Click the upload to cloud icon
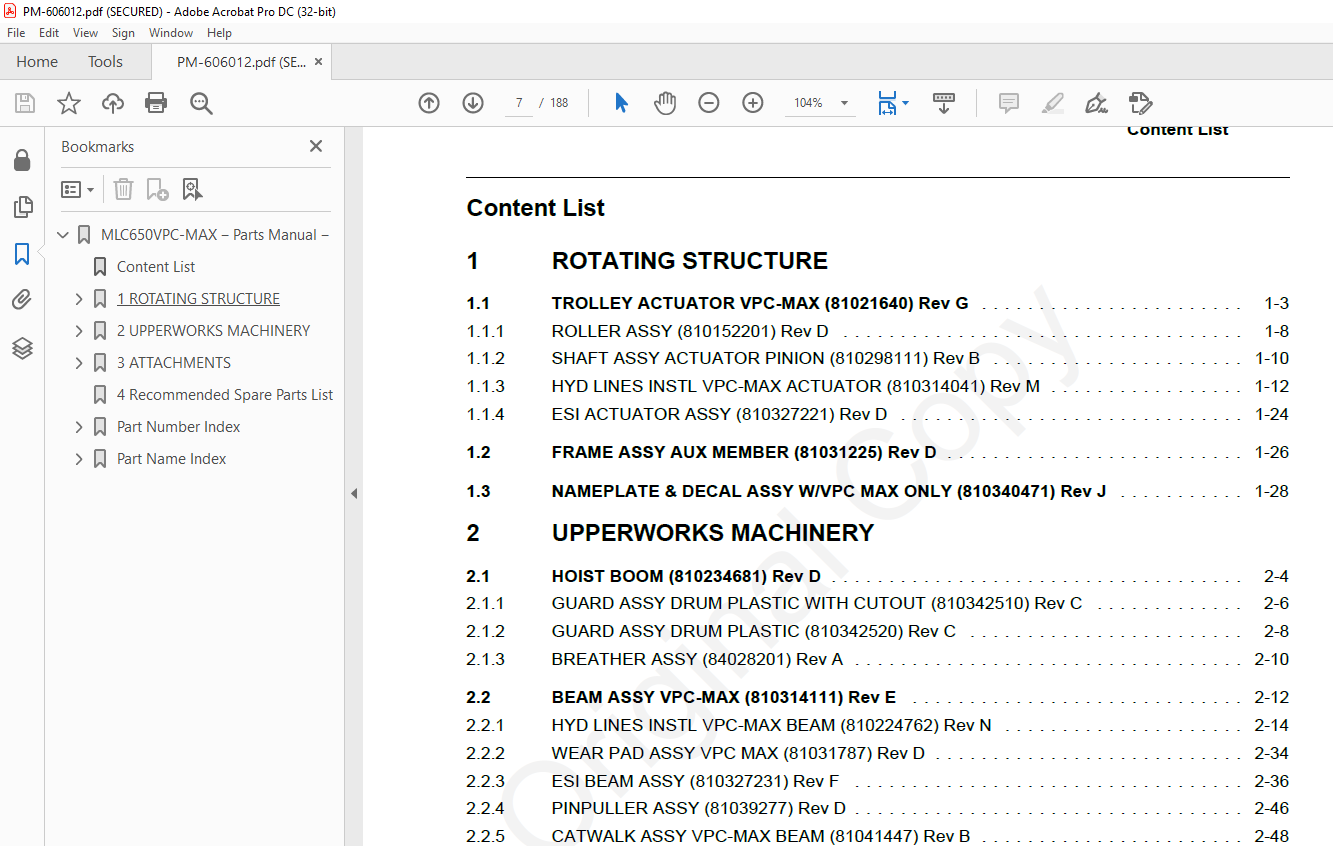Viewport: 1333px width, 846px height. (113, 103)
